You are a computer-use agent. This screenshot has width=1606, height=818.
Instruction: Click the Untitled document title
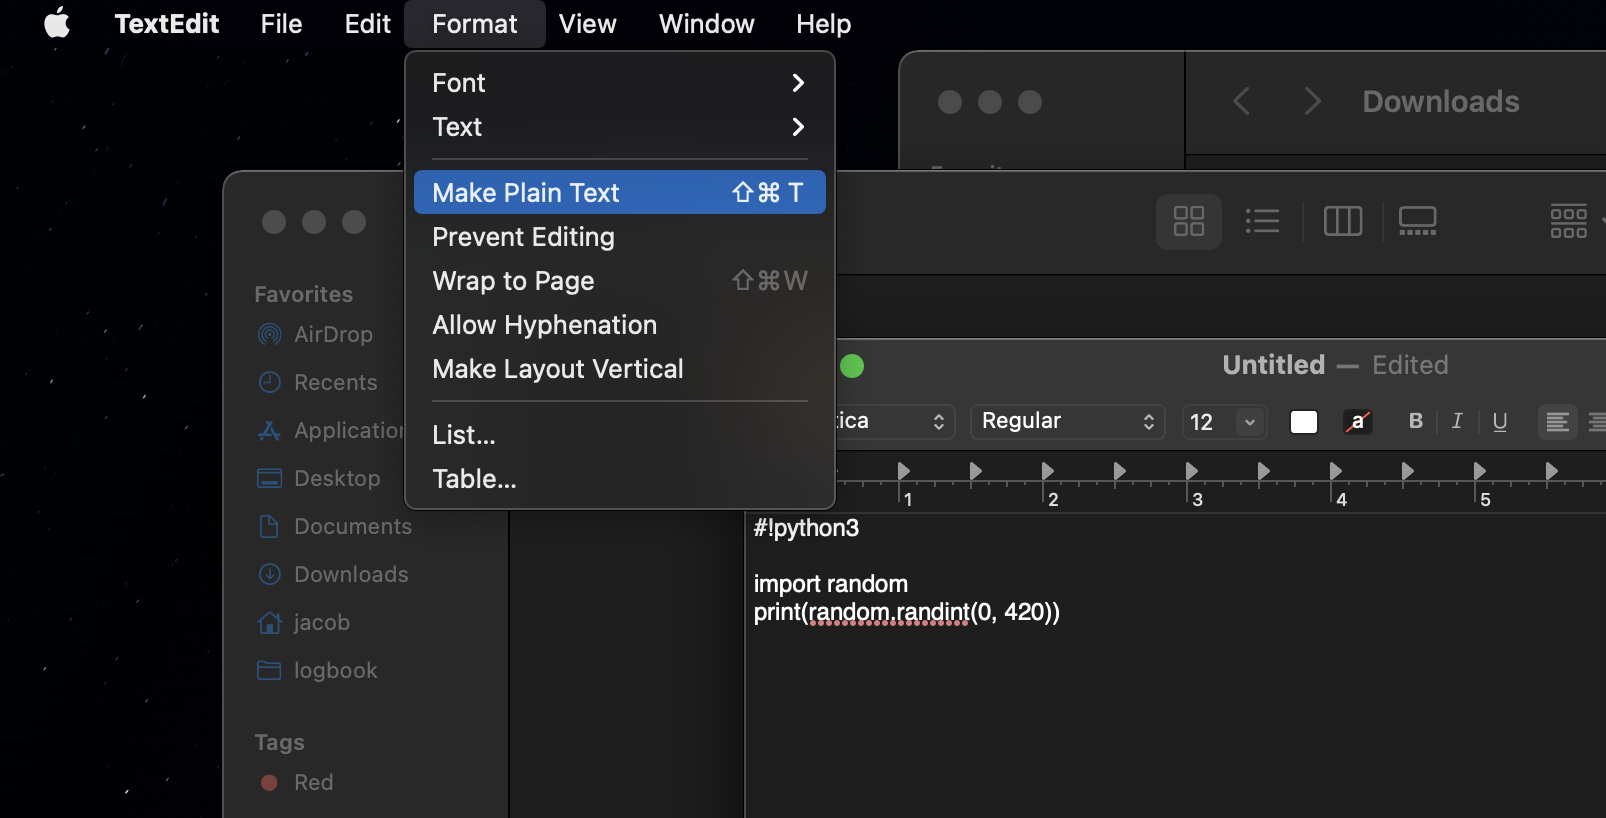click(x=1274, y=365)
